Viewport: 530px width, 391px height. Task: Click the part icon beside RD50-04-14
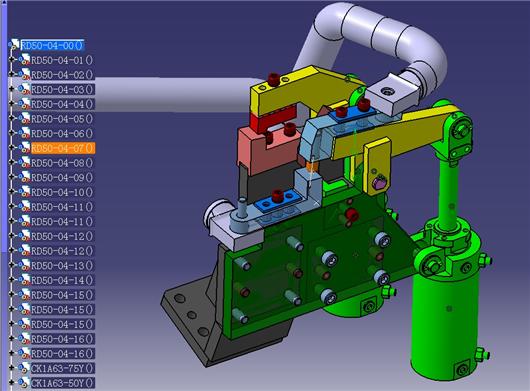24,279
